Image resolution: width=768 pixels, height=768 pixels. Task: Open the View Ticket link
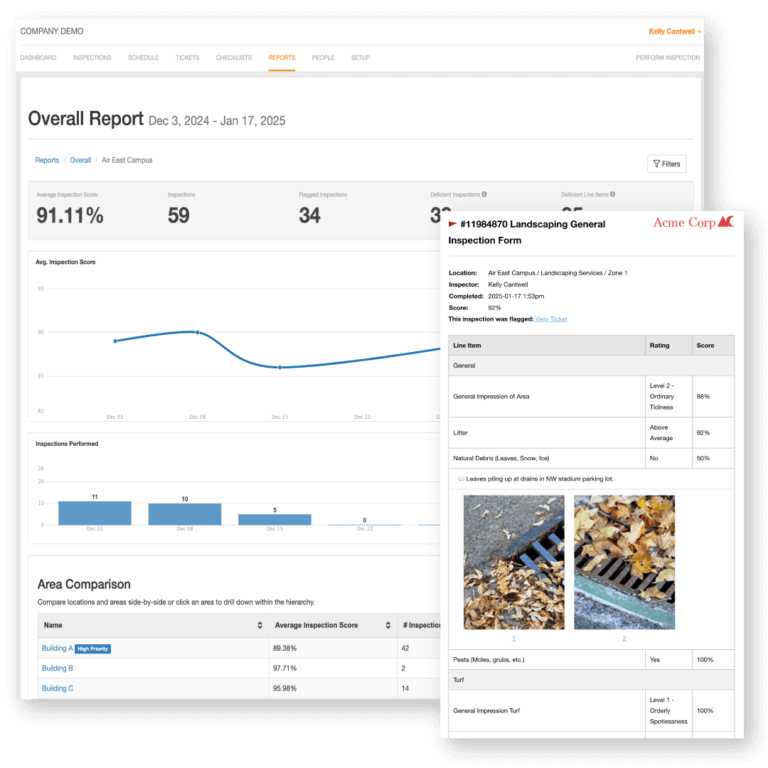coord(551,319)
